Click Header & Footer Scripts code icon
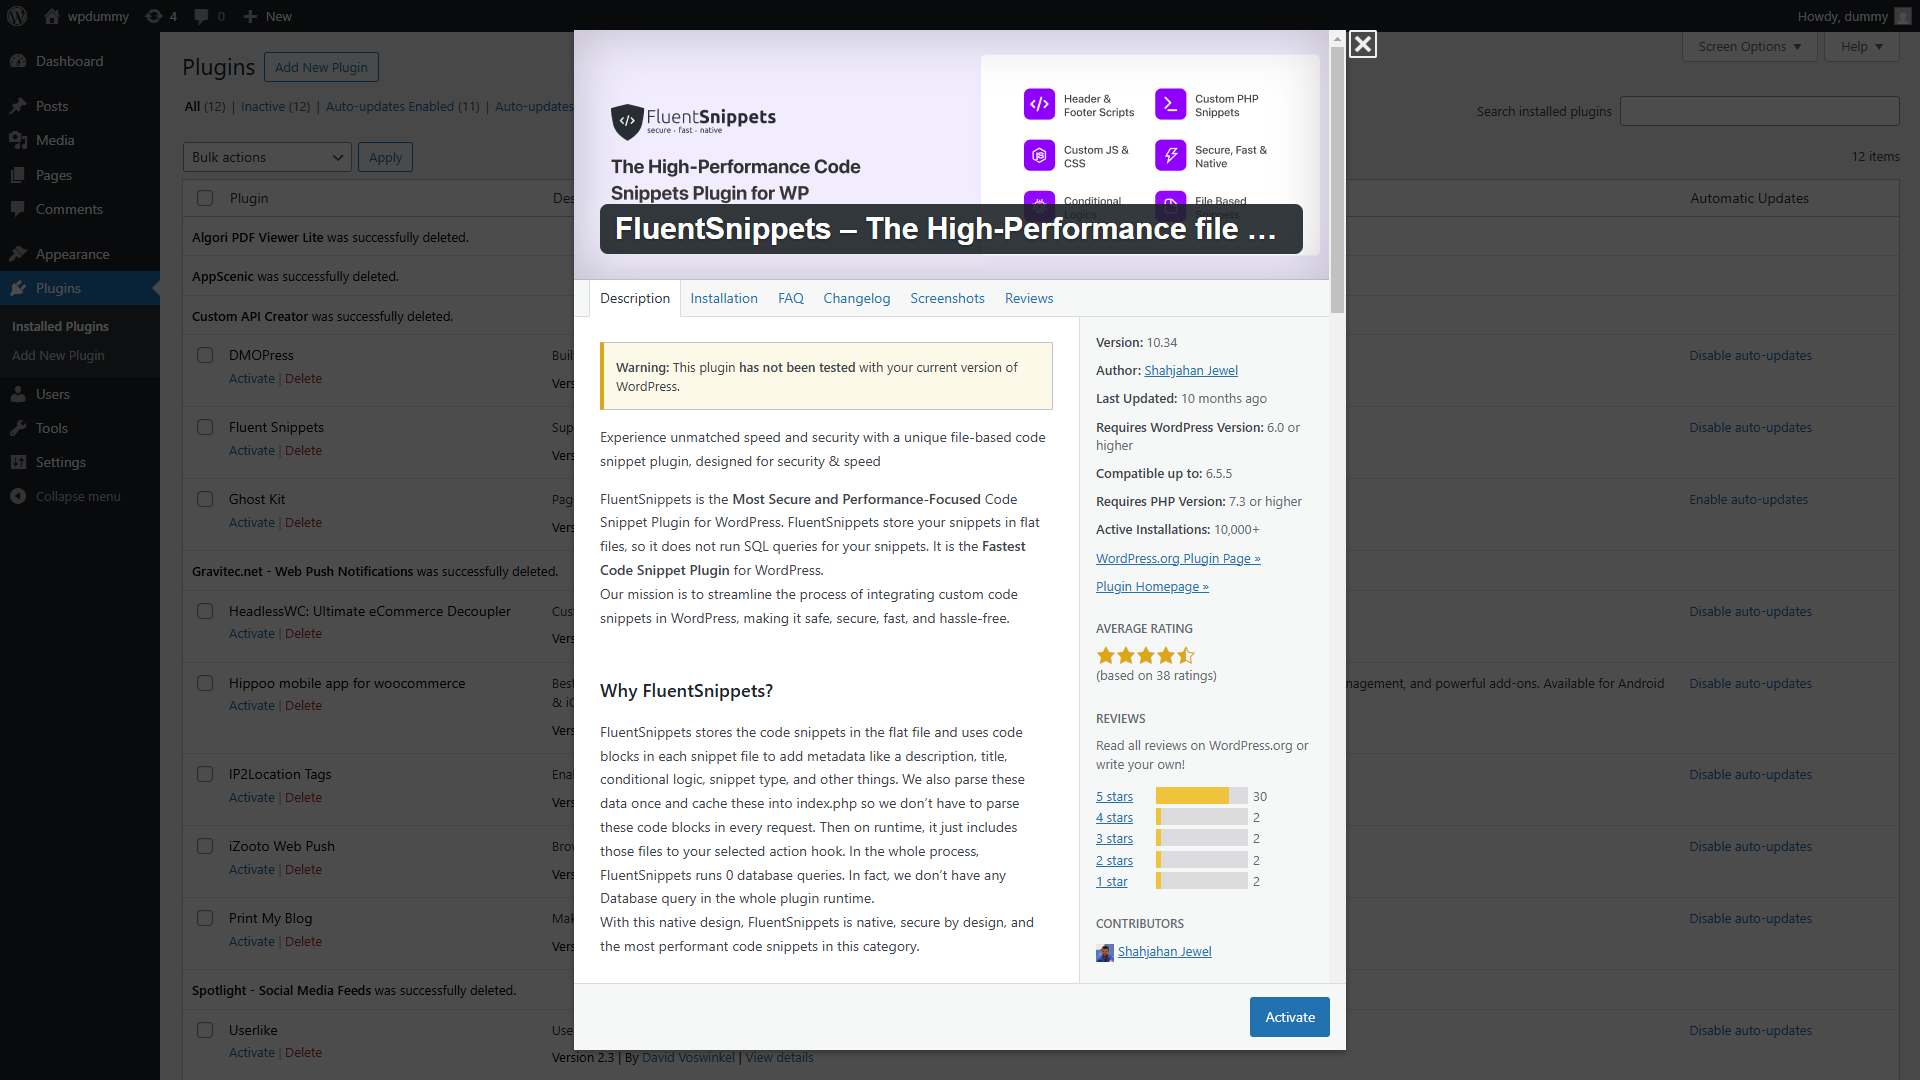The image size is (1920, 1080). tap(1039, 104)
